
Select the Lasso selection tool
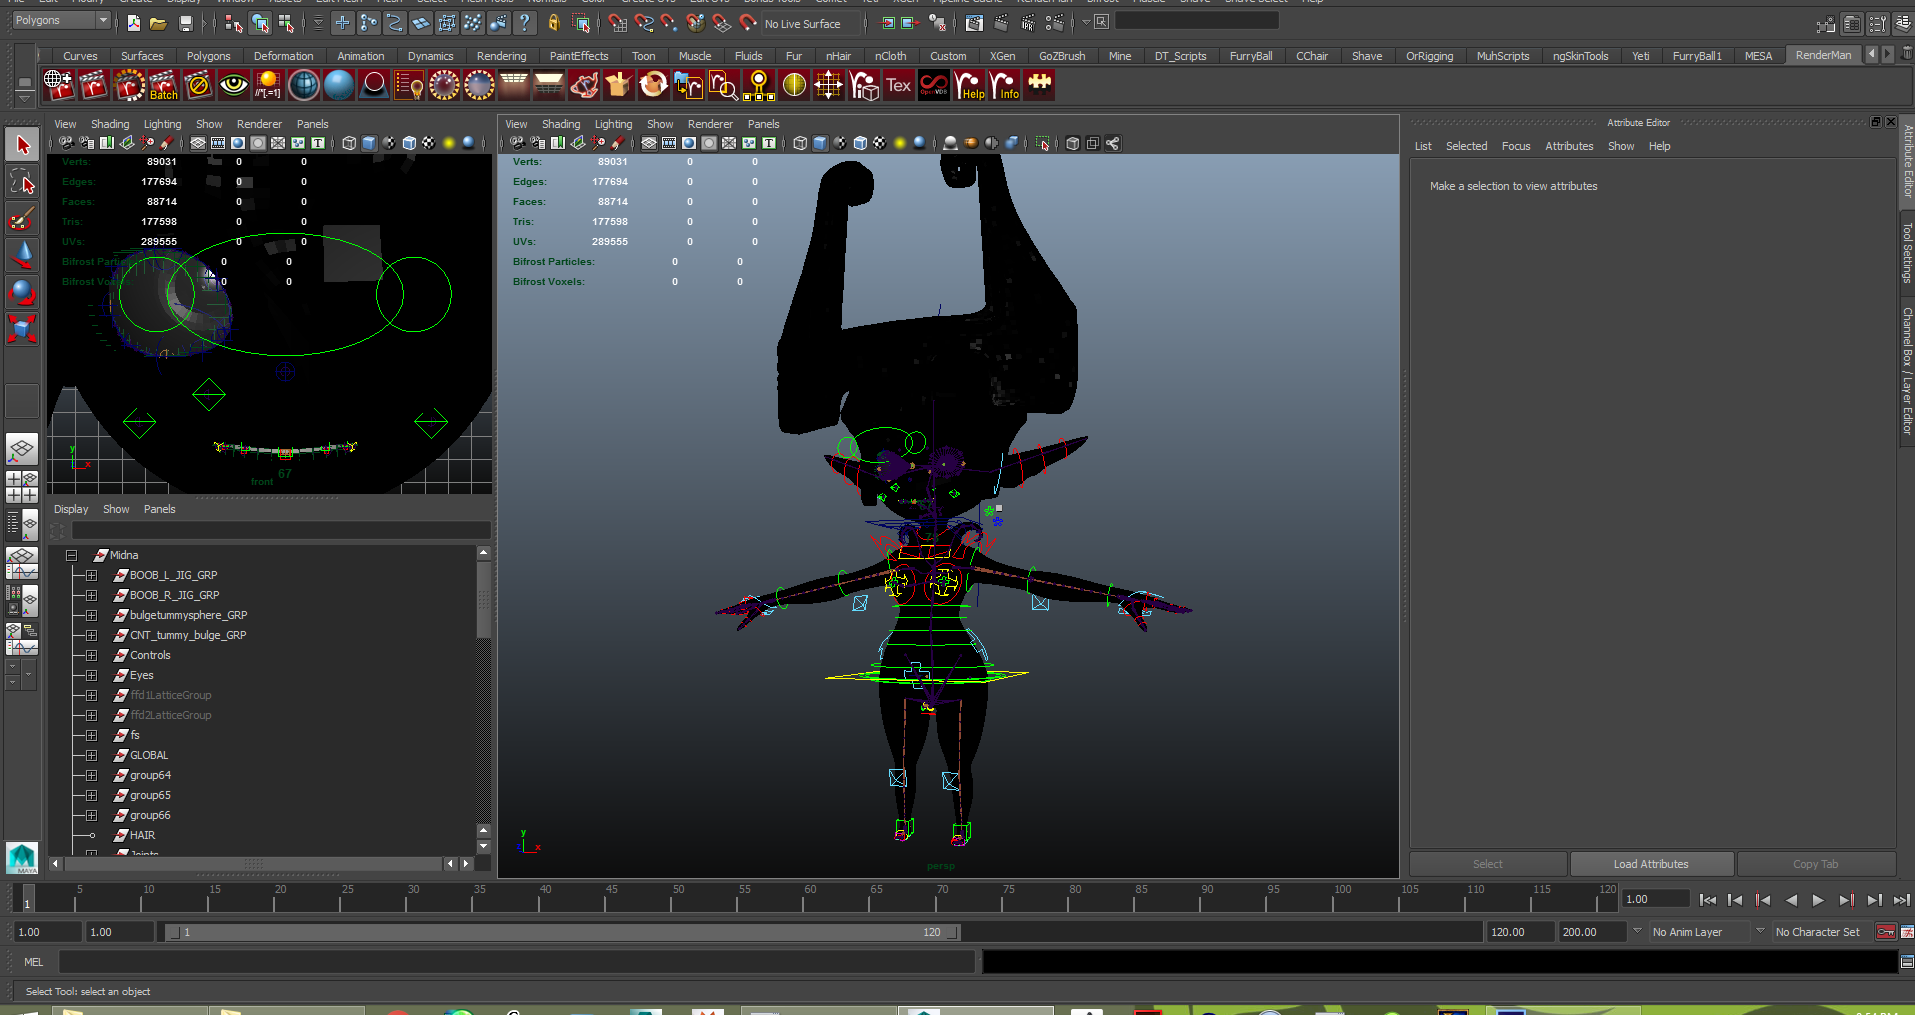22,182
